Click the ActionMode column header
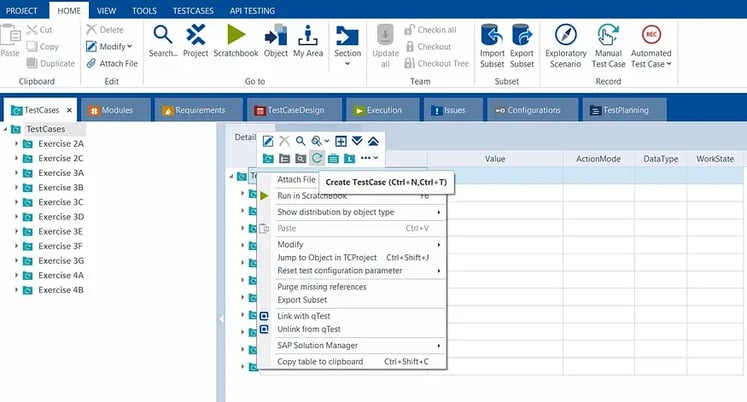This screenshot has height=402, width=747. point(598,159)
